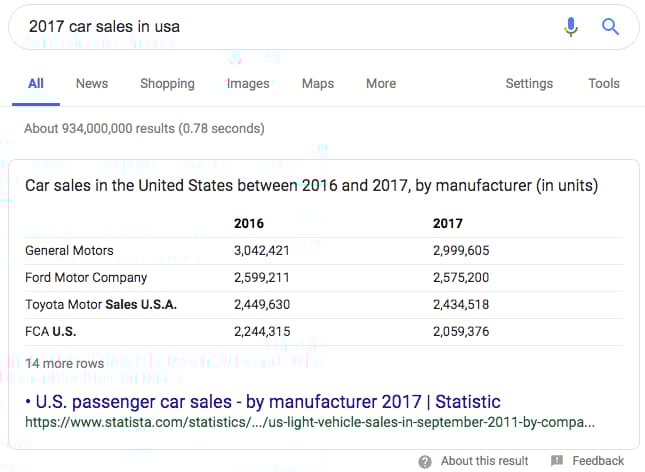Viewport: 645px width, 472px height.
Task: Click into the search query input field
Action: click(x=280, y=27)
